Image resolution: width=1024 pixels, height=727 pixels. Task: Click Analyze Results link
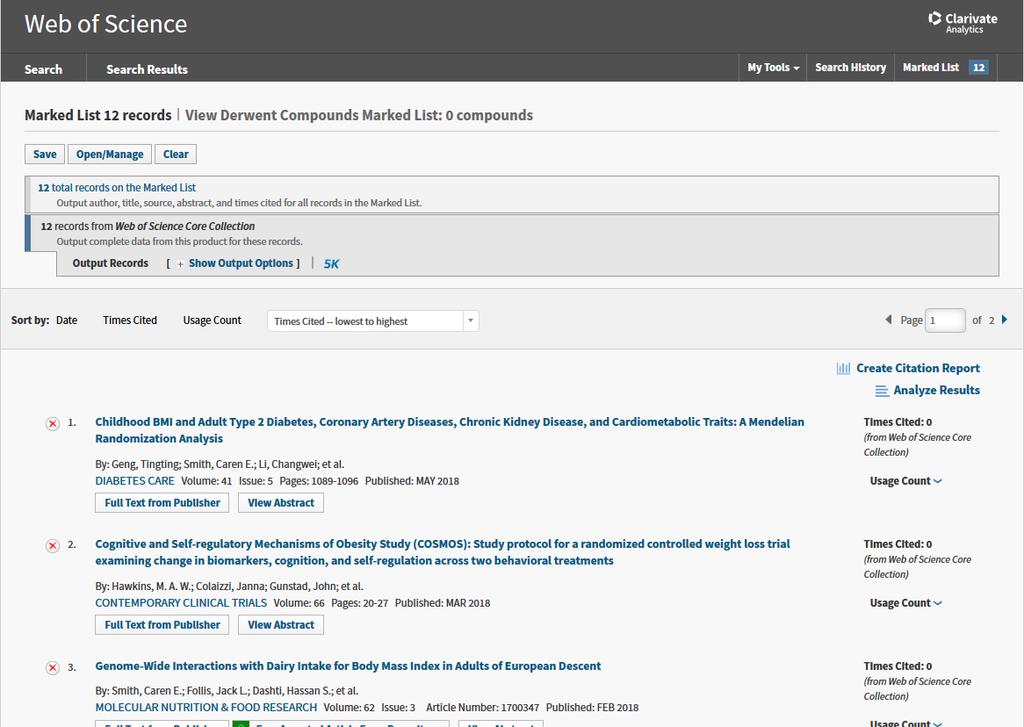tap(936, 391)
